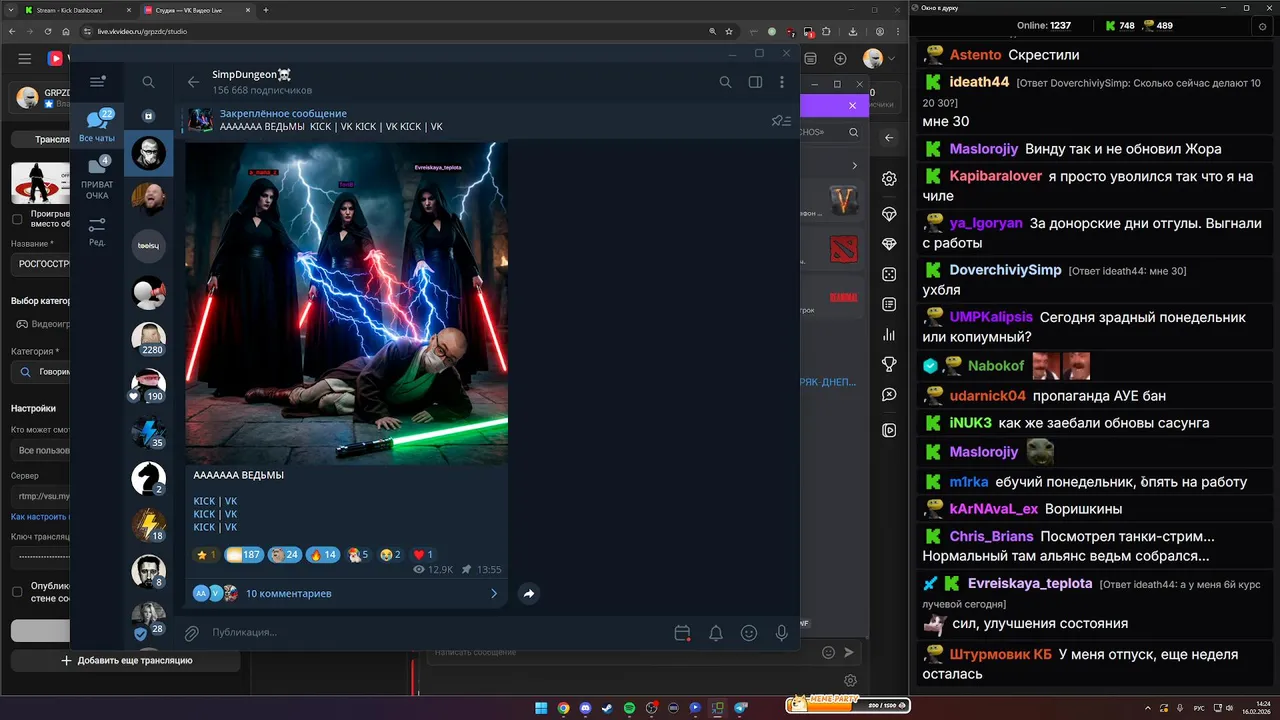This screenshot has width=1280, height=720.
Task: Open a new browser tab
Action: click(x=265, y=10)
